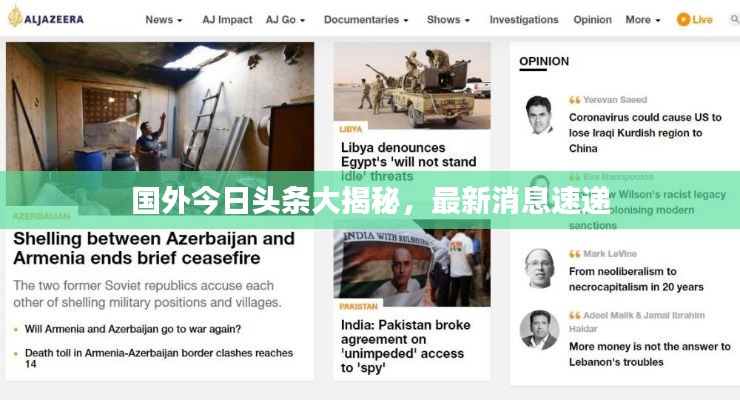Open the More dropdown menu
740x400 pixels.
tap(642, 20)
